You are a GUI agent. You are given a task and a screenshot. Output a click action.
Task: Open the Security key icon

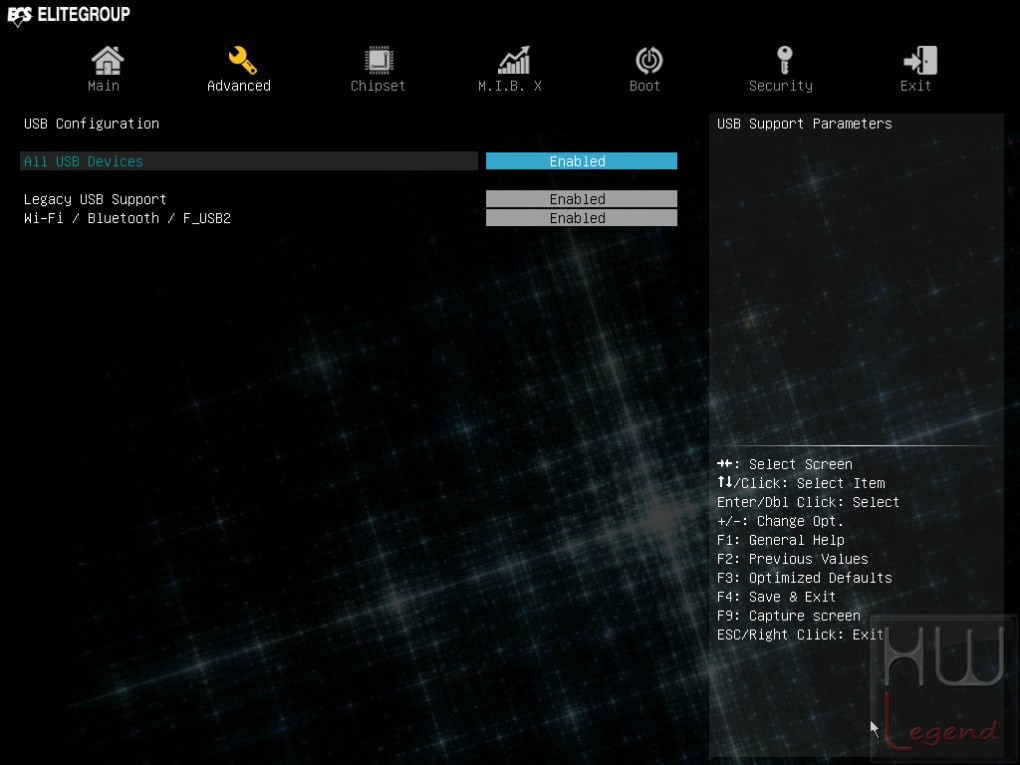[785, 60]
